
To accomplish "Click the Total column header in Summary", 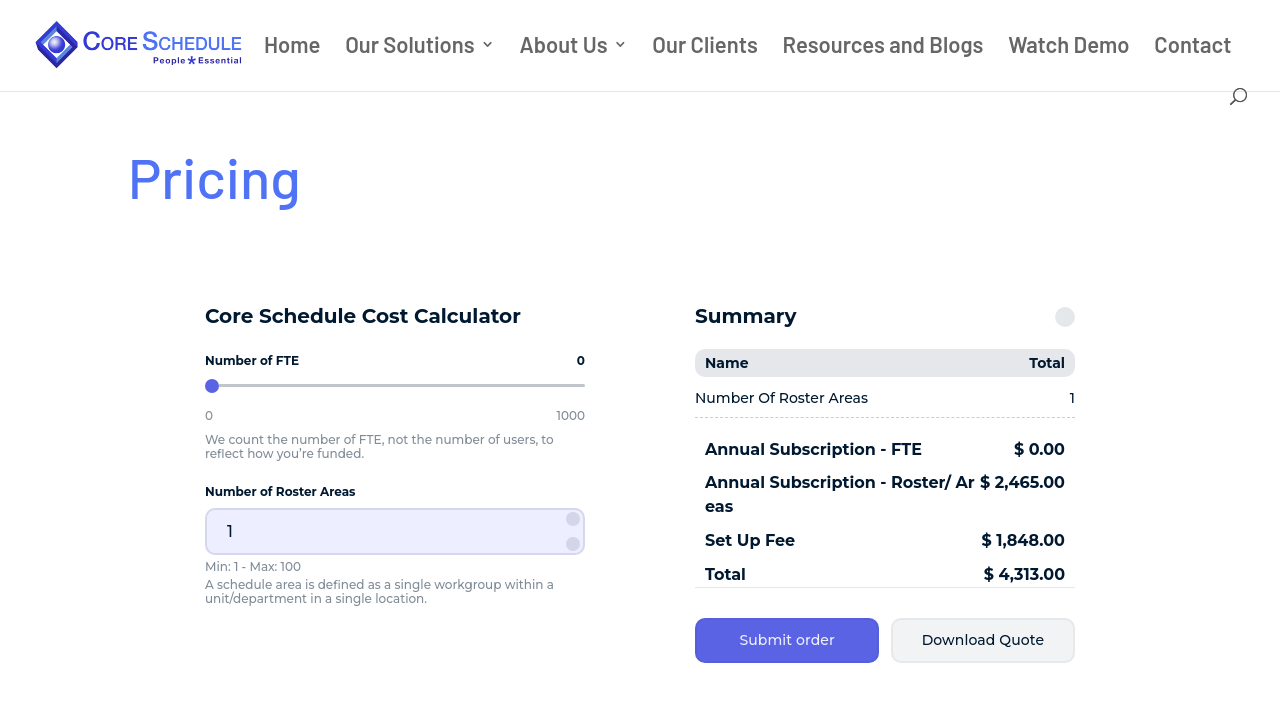I will point(1046,363).
